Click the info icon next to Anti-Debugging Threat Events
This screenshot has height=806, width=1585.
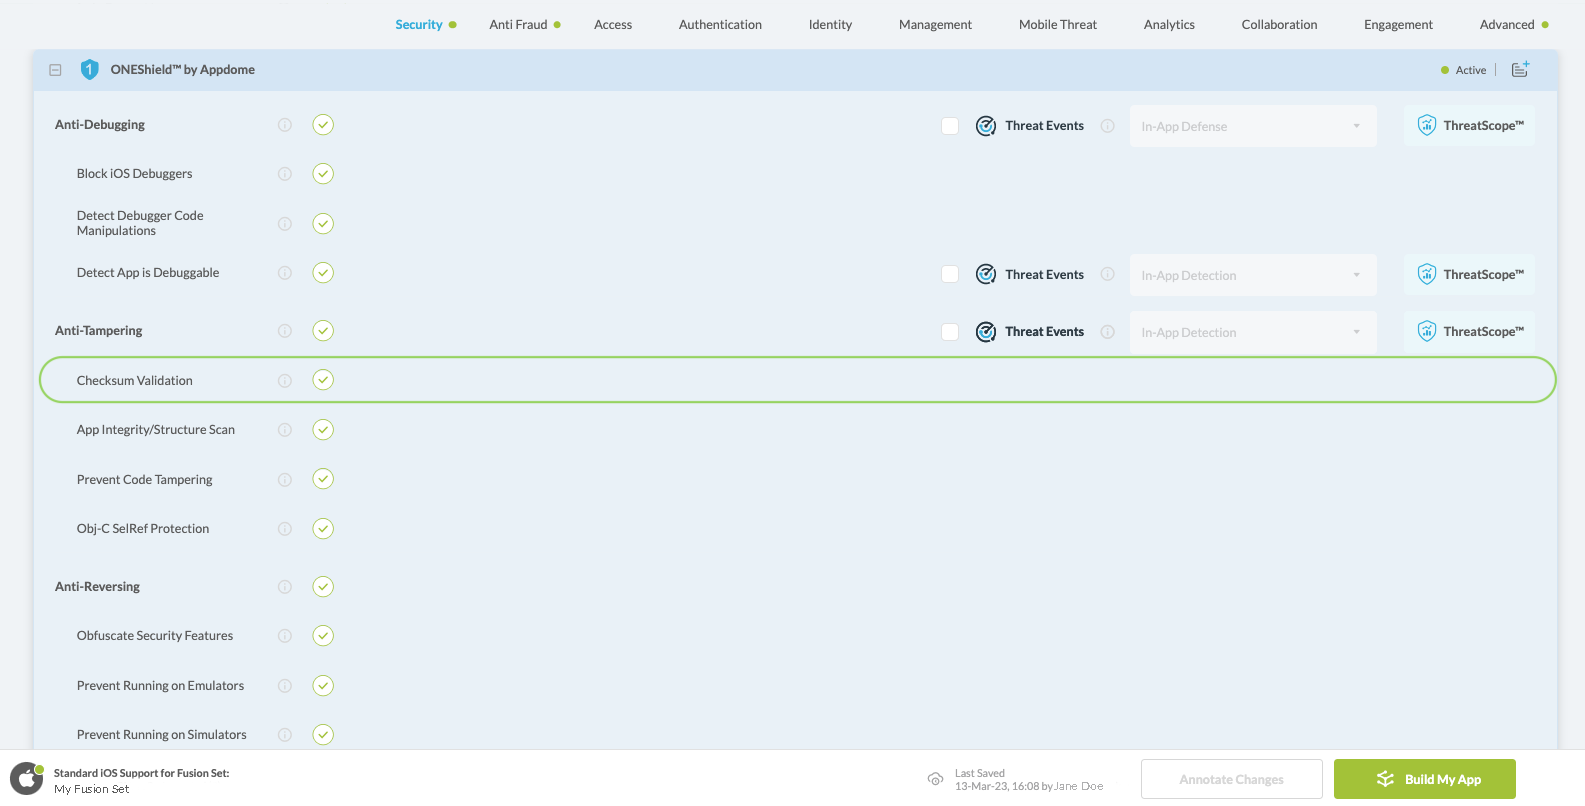tap(1107, 126)
